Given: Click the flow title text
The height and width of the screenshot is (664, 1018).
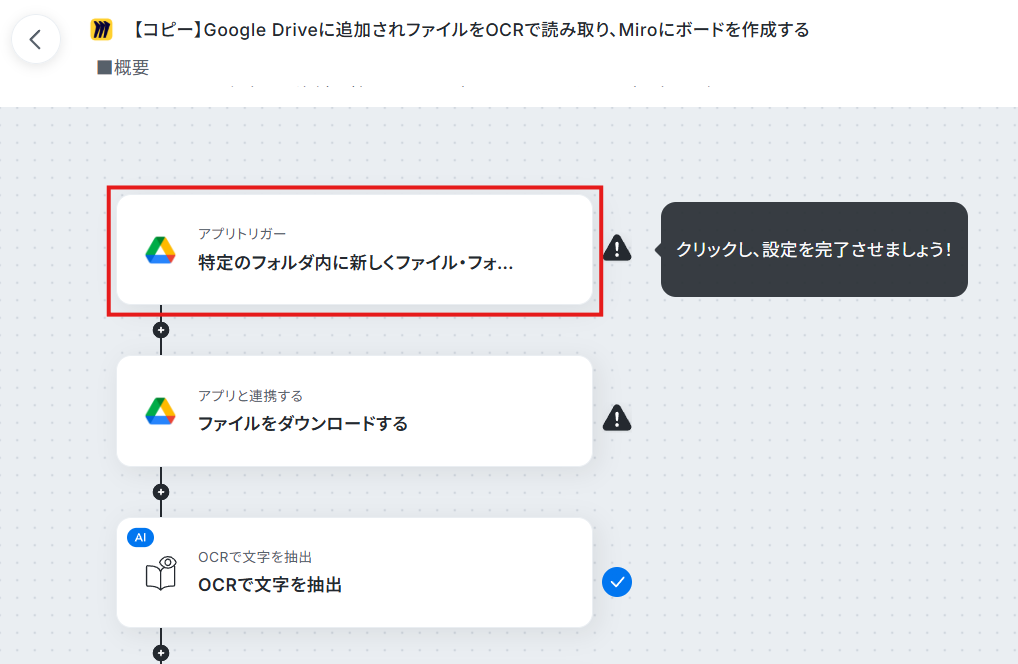Looking at the screenshot, I should [x=469, y=30].
